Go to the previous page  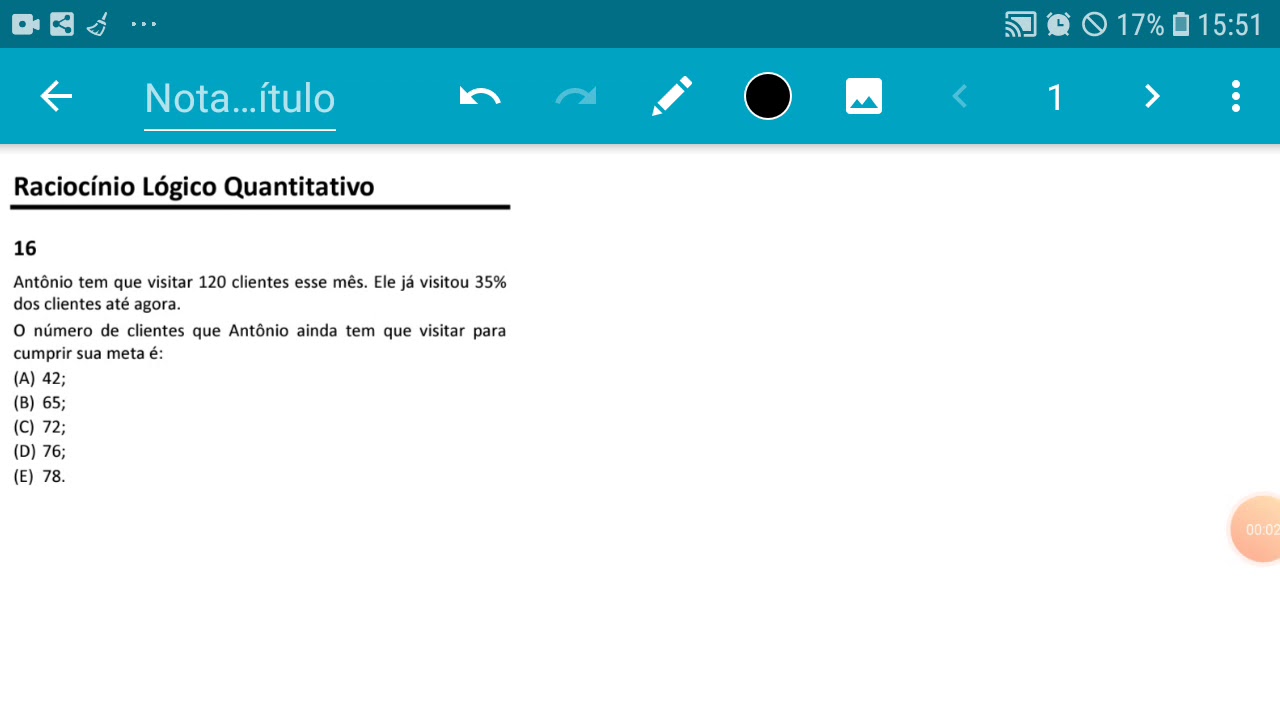pos(960,97)
